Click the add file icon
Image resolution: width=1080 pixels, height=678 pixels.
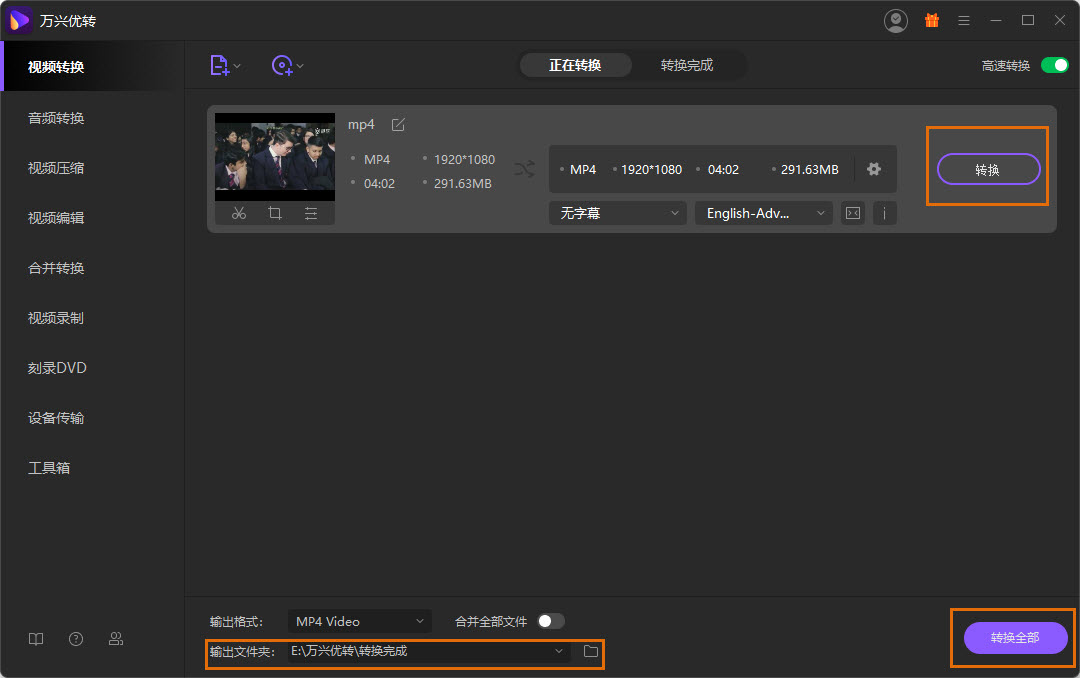coord(219,66)
